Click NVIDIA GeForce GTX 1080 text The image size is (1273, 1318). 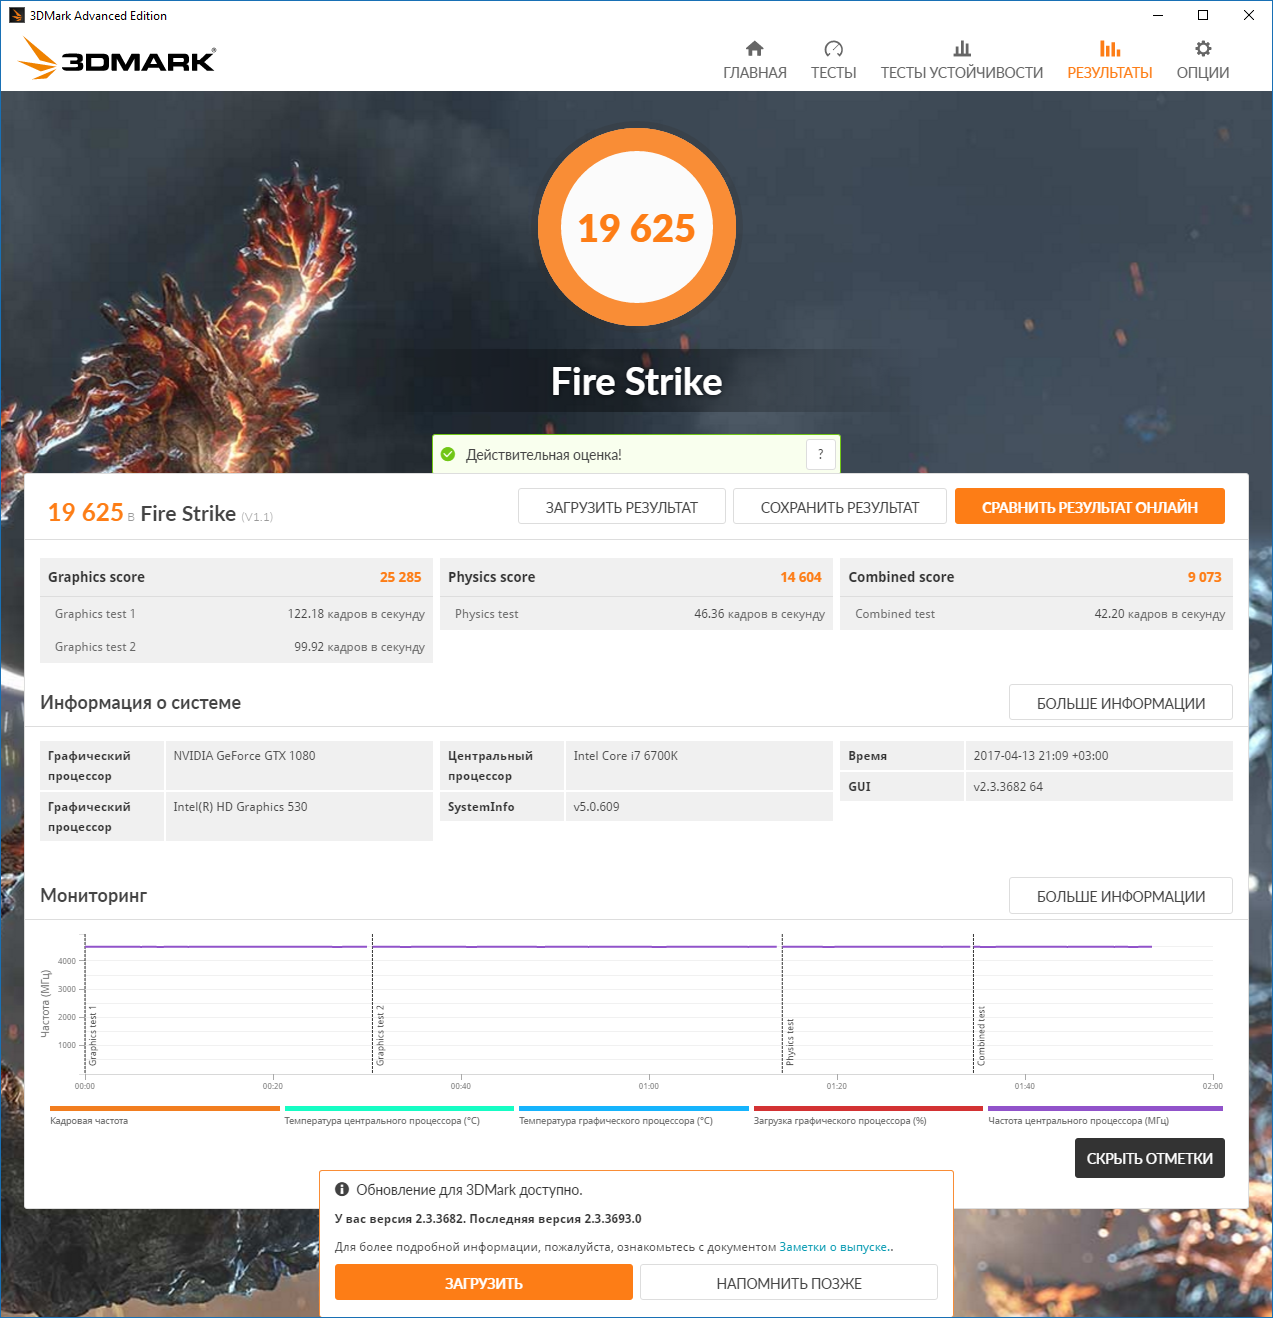[x=244, y=756]
